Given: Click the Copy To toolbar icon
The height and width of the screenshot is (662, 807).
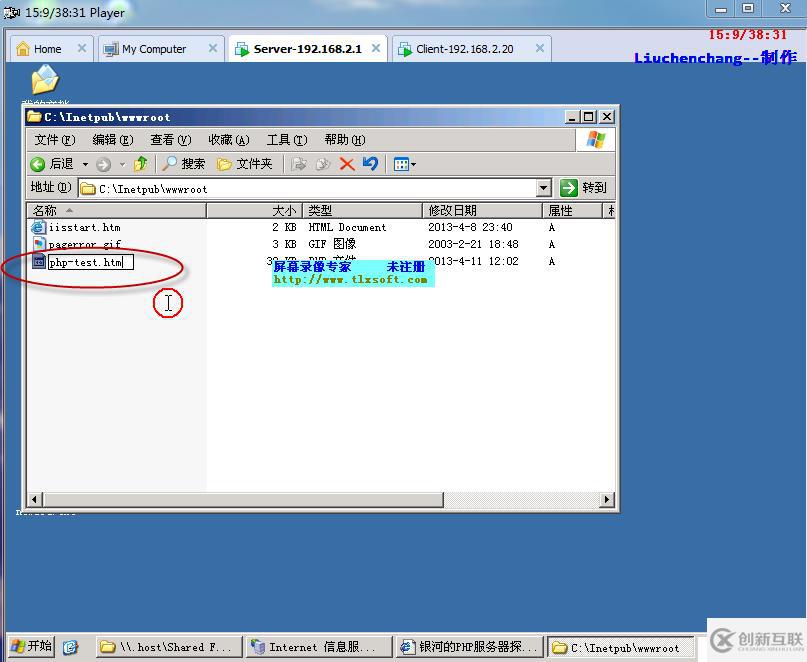Looking at the screenshot, I should click(323, 165).
